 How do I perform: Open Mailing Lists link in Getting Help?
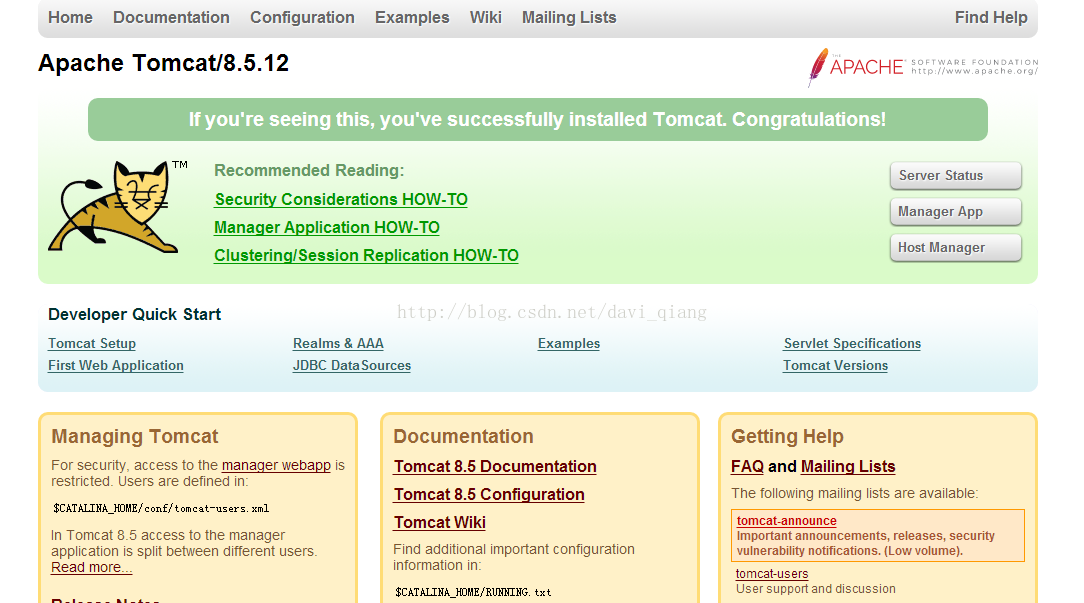[848, 467]
